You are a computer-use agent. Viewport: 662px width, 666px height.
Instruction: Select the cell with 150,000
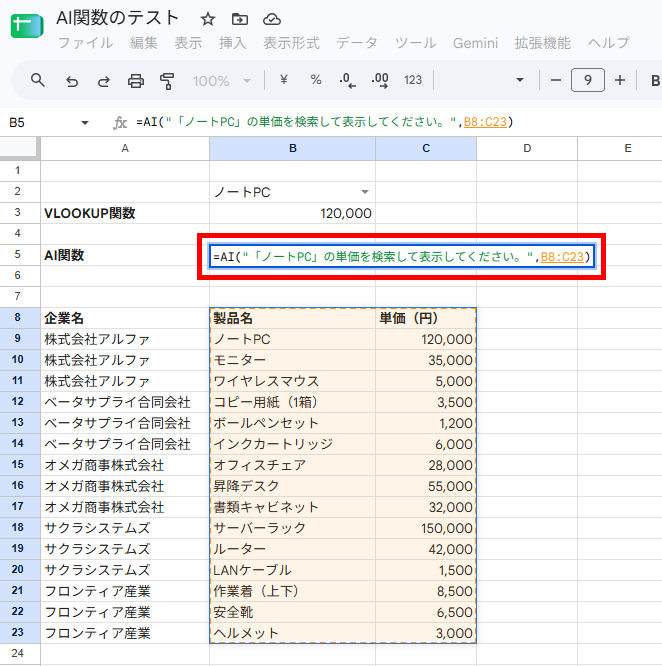click(426, 528)
